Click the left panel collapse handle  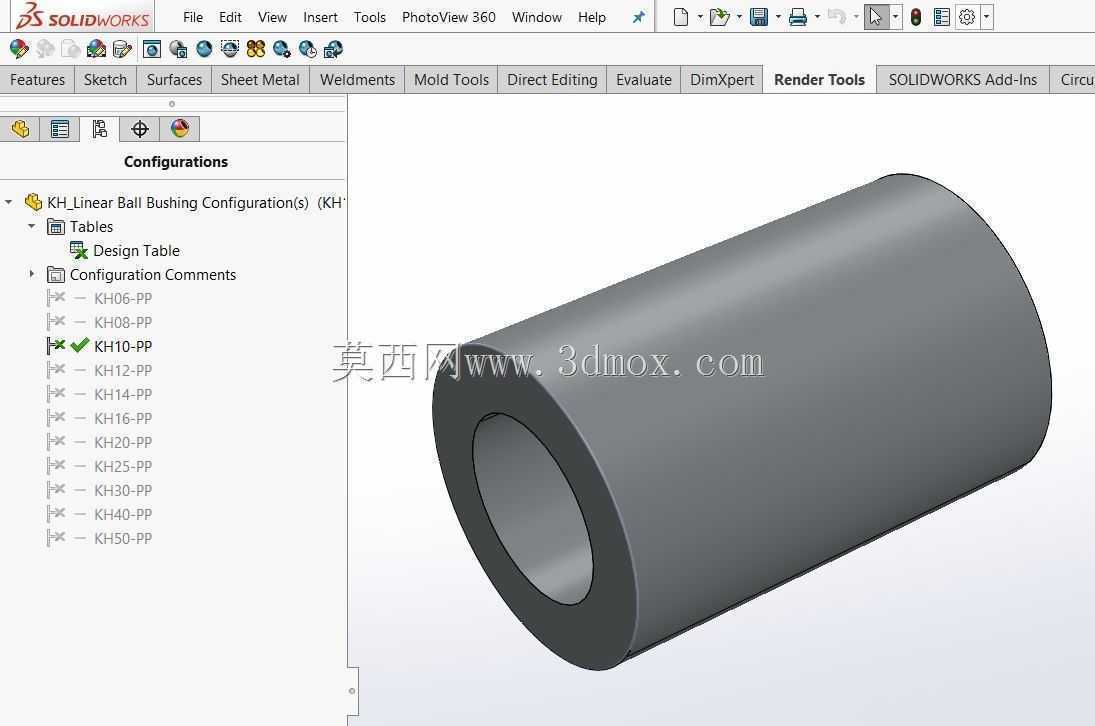point(352,691)
